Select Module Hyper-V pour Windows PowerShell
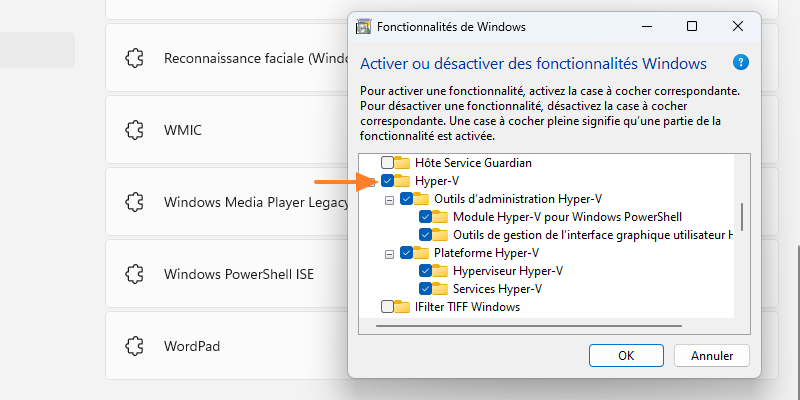 coord(567,217)
